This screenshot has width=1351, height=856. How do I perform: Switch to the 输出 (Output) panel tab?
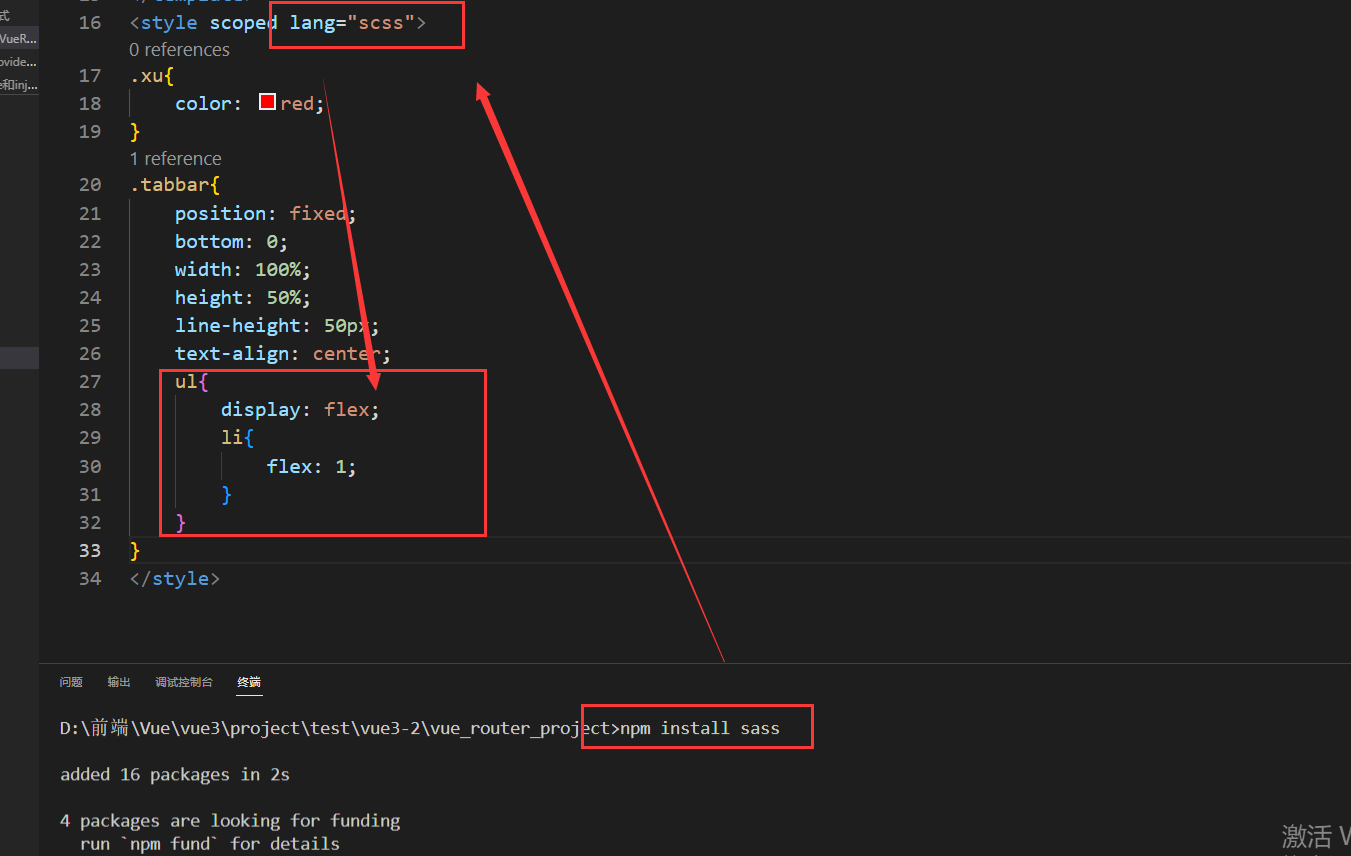119,682
